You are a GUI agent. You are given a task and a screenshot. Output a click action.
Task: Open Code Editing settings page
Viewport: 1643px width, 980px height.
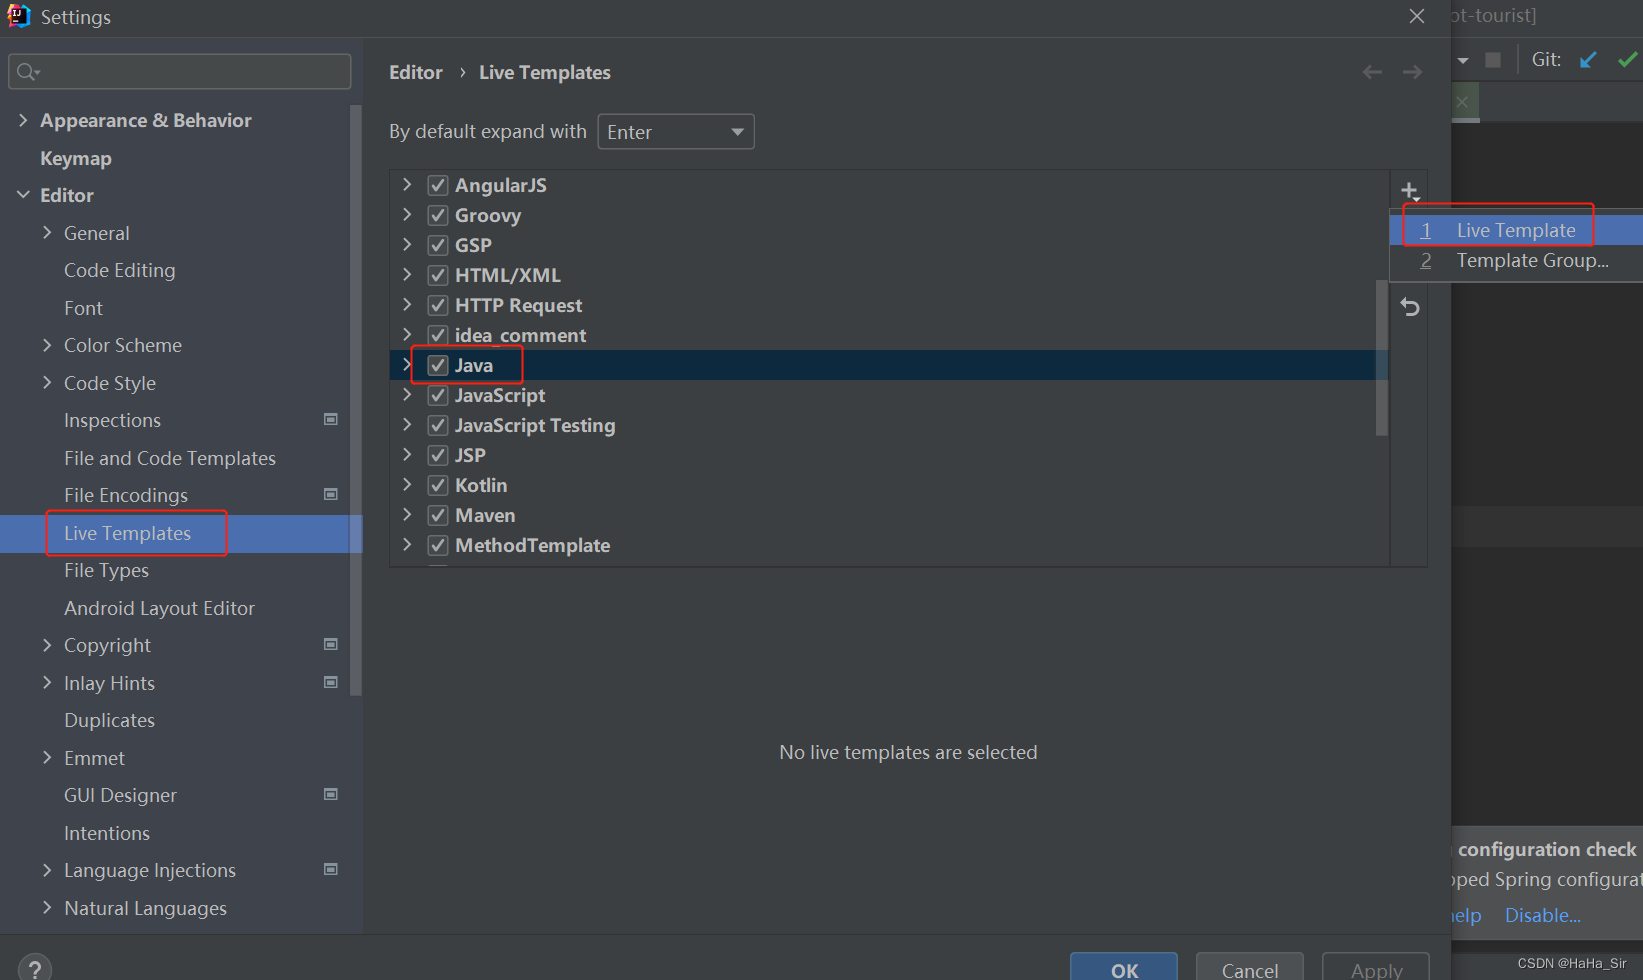click(x=120, y=270)
